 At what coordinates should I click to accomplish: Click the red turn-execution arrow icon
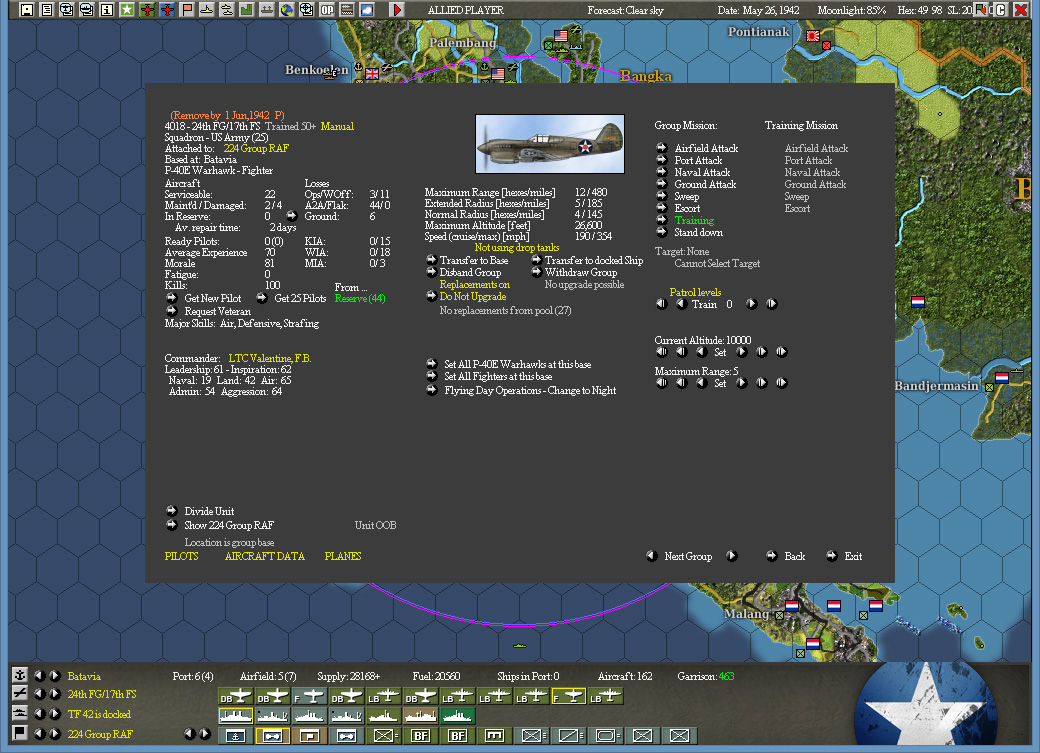396,10
